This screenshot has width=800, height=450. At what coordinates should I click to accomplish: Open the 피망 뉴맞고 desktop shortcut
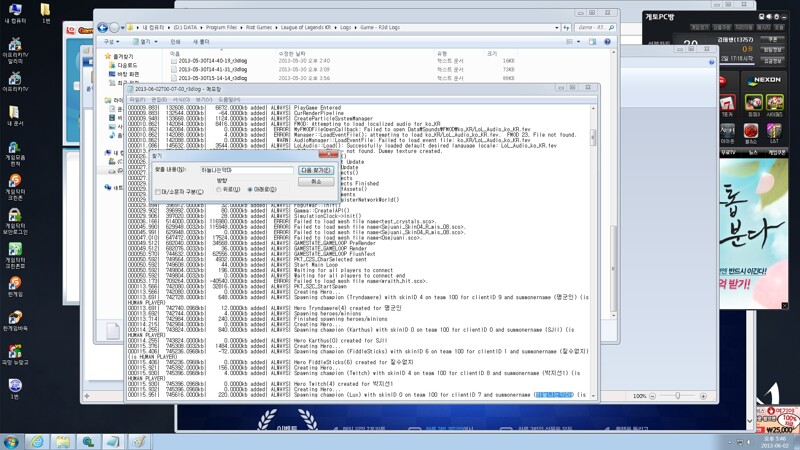[15, 355]
